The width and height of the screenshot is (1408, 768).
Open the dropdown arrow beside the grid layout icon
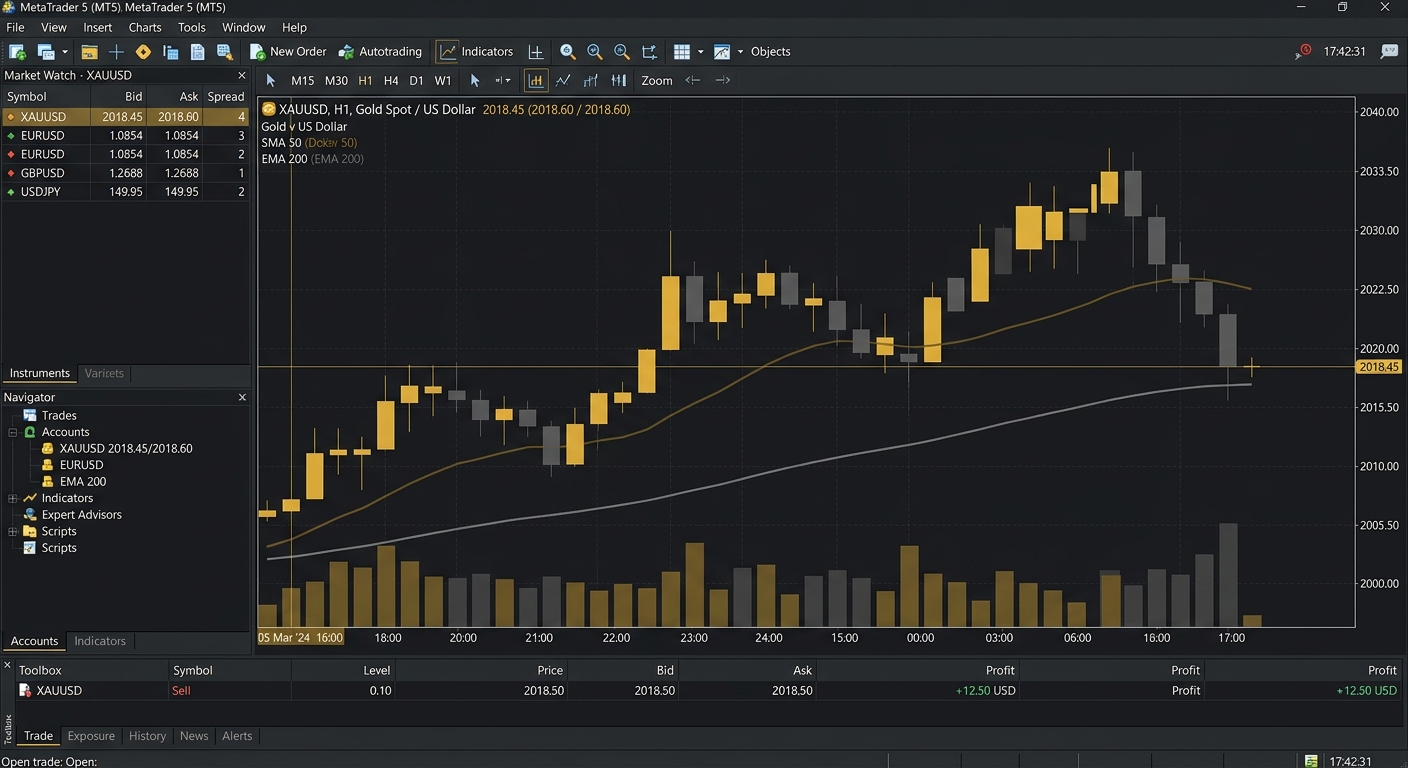click(x=700, y=52)
